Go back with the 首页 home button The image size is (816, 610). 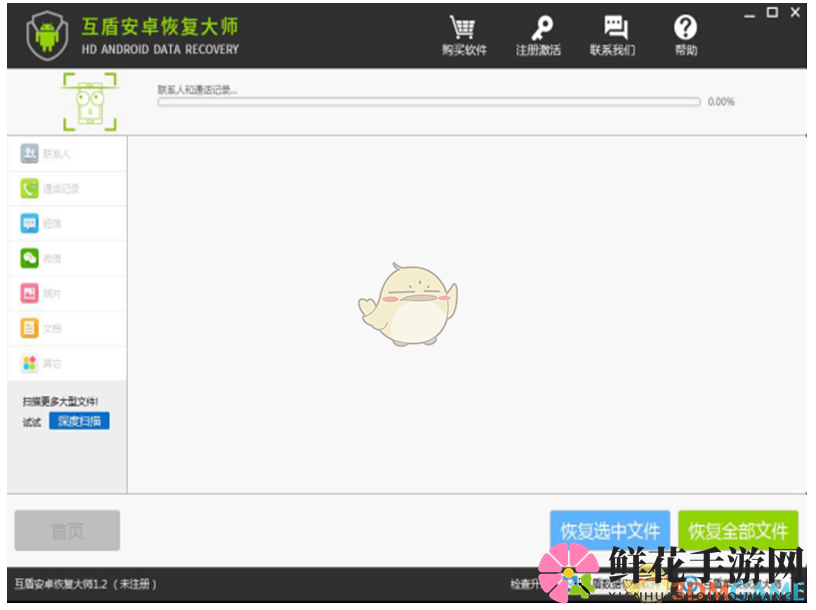[67, 530]
